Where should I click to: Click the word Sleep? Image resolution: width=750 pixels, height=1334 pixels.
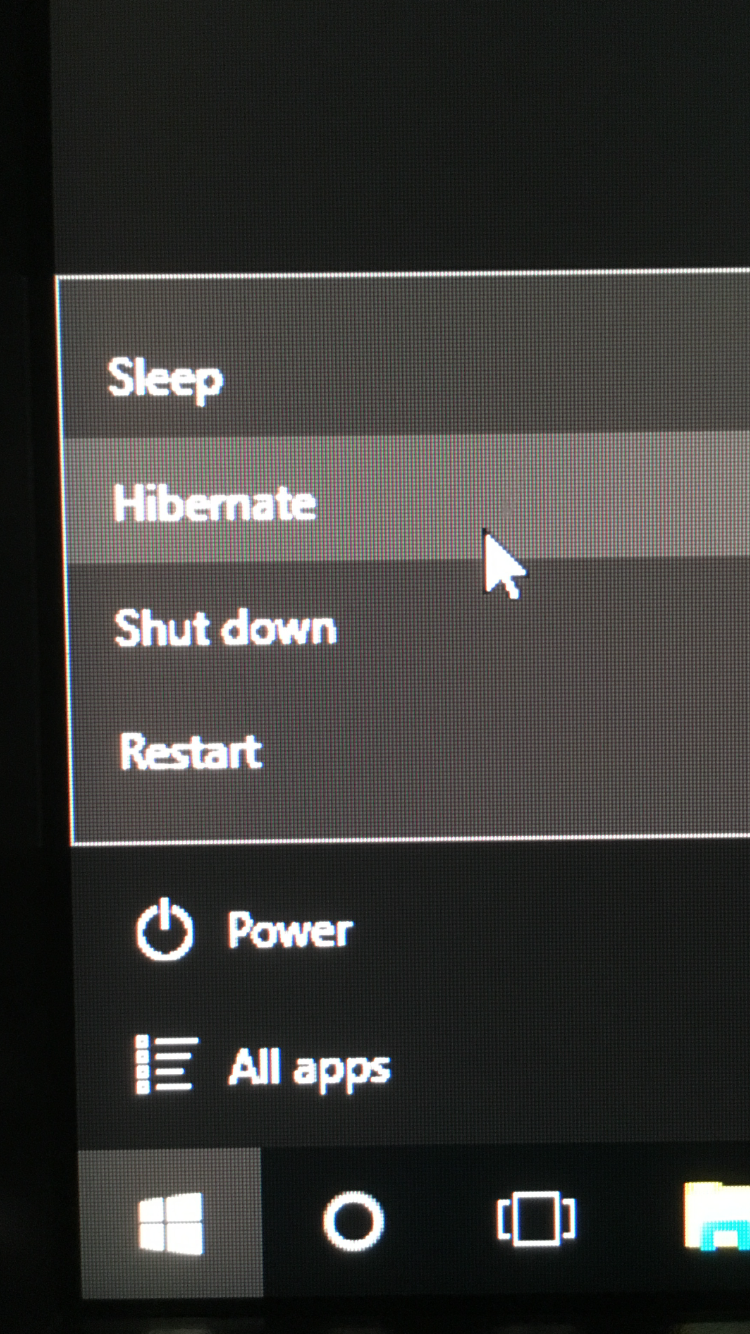(x=165, y=379)
